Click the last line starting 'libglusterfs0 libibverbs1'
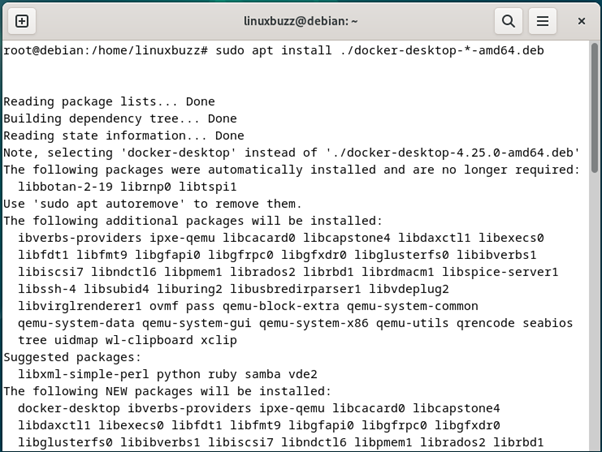Image resolution: width=602 pixels, height=452 pixels. (x=281, y=442)
